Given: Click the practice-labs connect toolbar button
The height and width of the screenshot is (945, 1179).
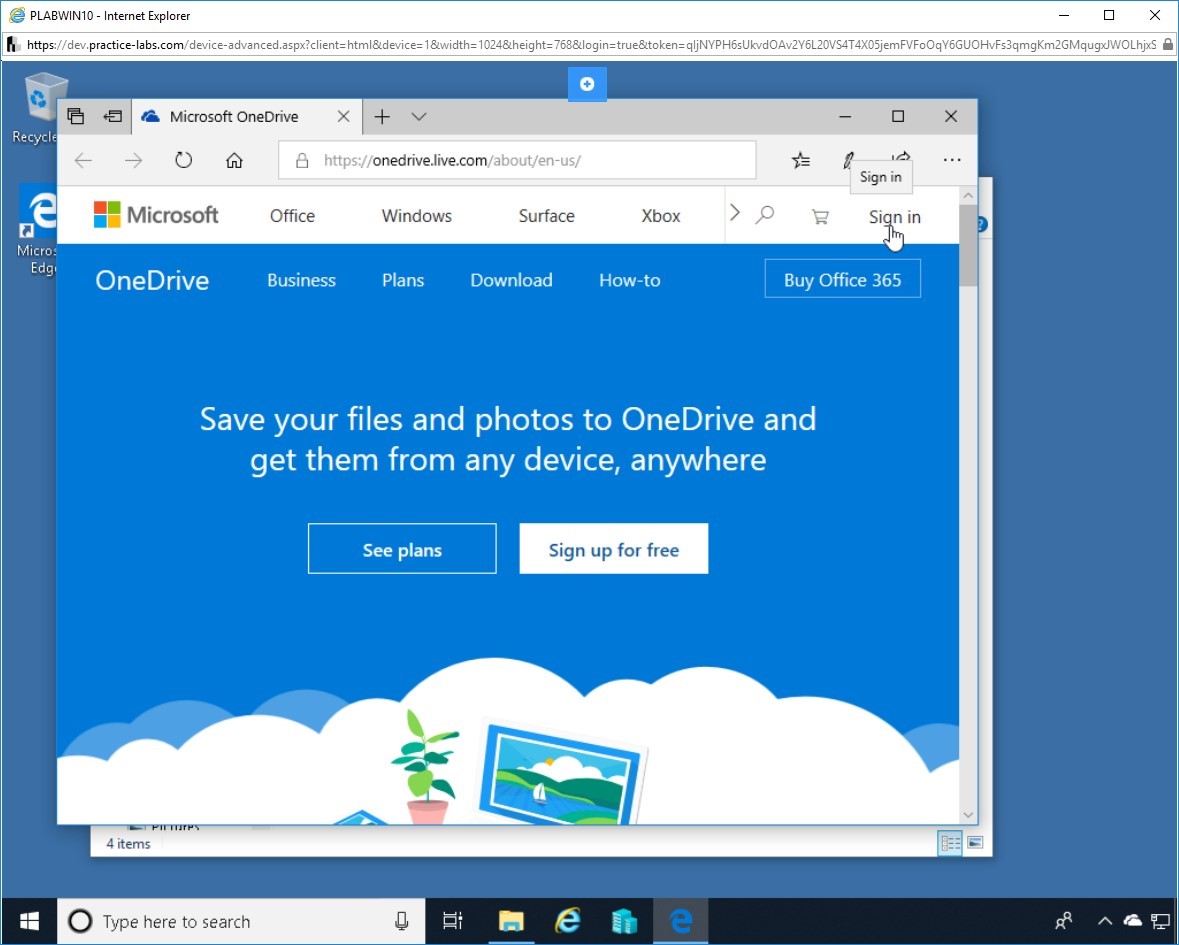Looking at the screenshot, I should coord(587,83).
